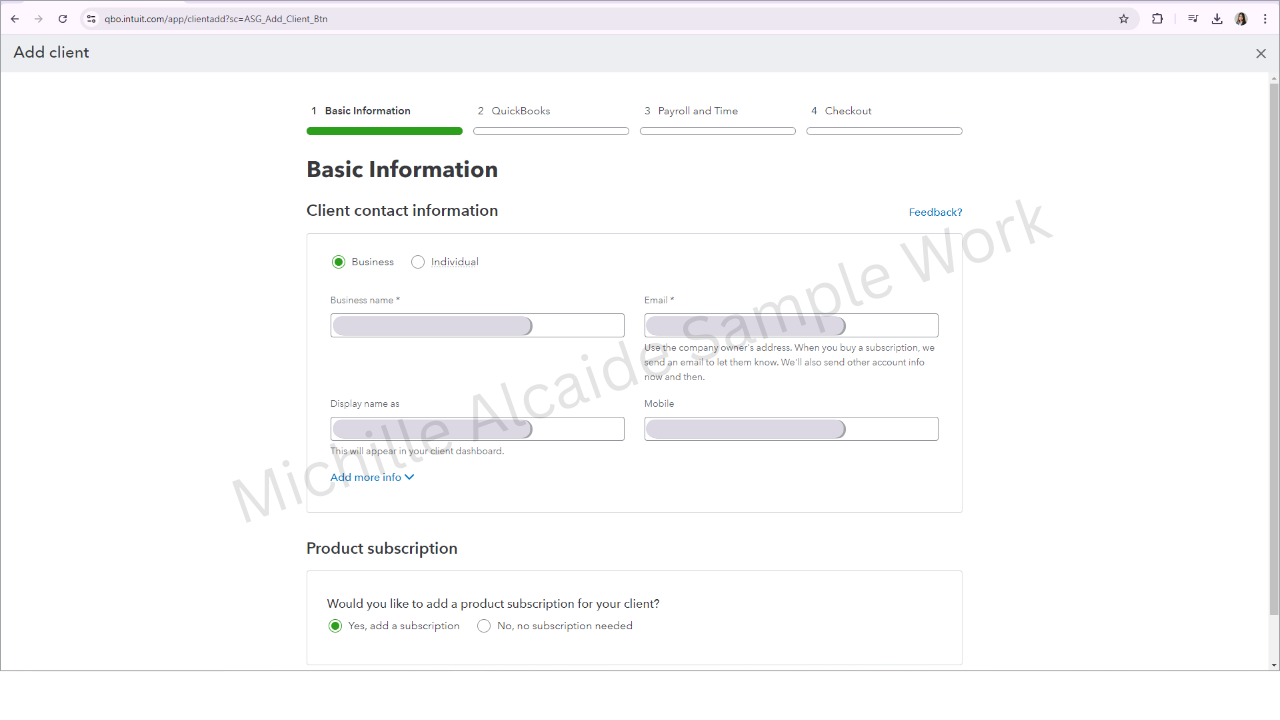The height and width of the screenshot is (720, 1280).
Task: Go to step 1 Basic Information
Action: [384, 118]
